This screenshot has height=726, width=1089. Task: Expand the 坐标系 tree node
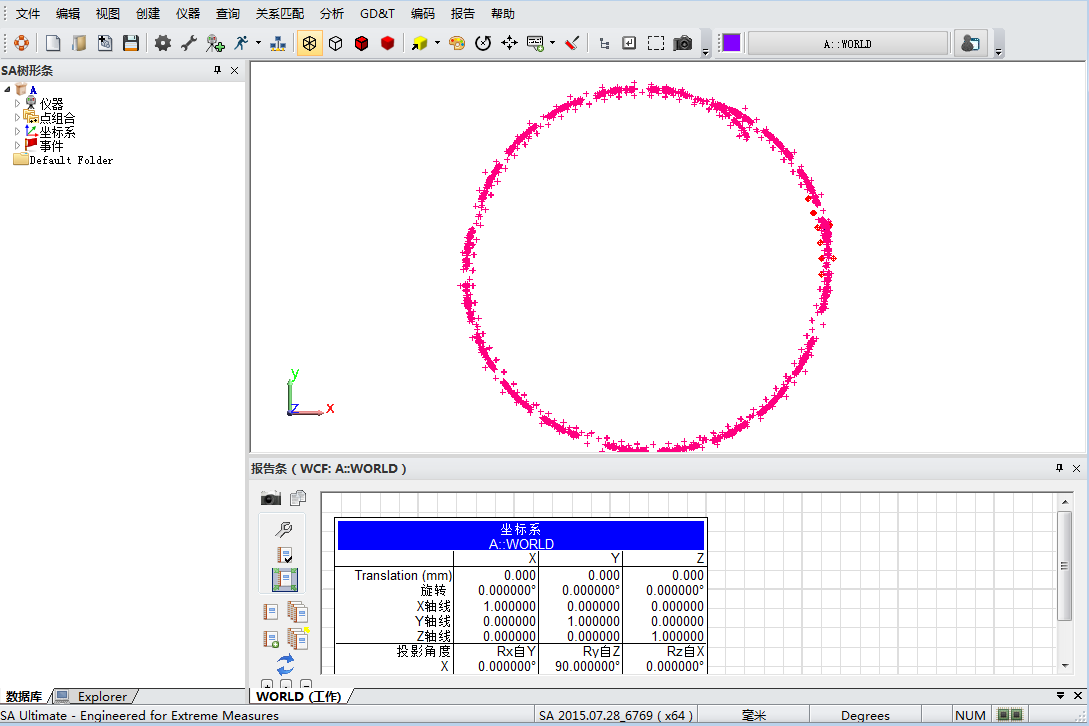[17, 132]
